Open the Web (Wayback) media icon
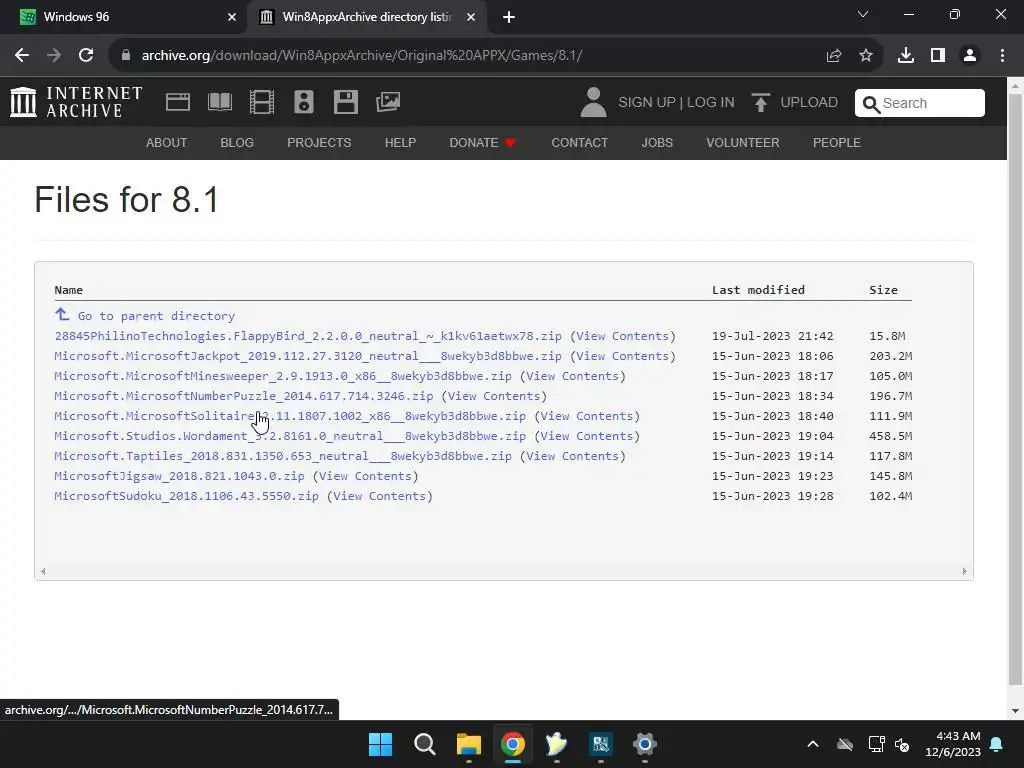1024x768 pixels. (178, 103)
